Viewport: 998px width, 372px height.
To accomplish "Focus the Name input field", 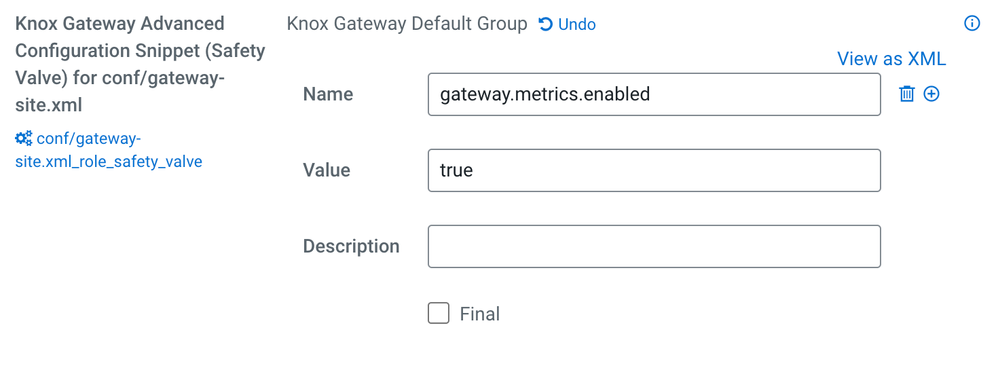I will point(654,94).
